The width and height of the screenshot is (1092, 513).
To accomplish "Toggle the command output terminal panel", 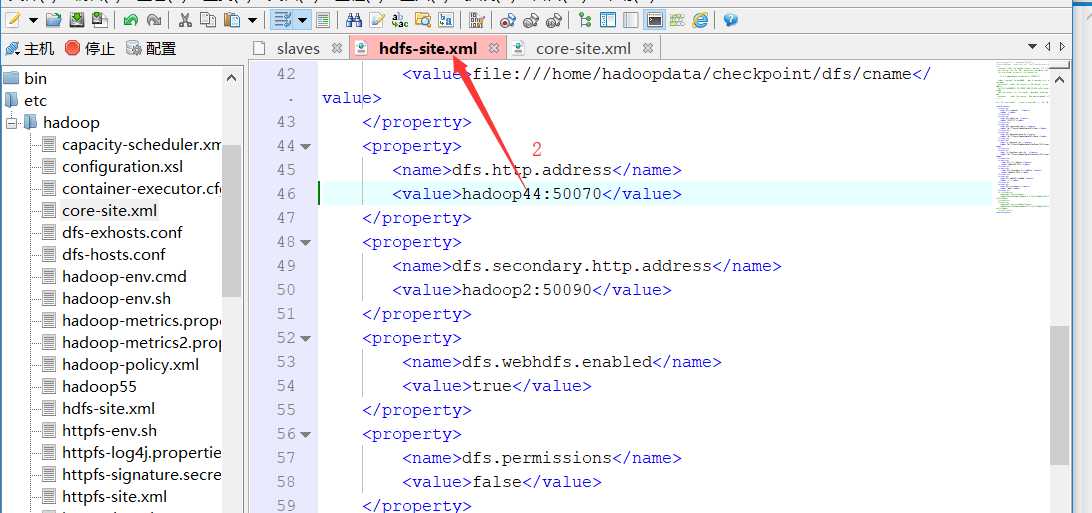I will point(654,19).
